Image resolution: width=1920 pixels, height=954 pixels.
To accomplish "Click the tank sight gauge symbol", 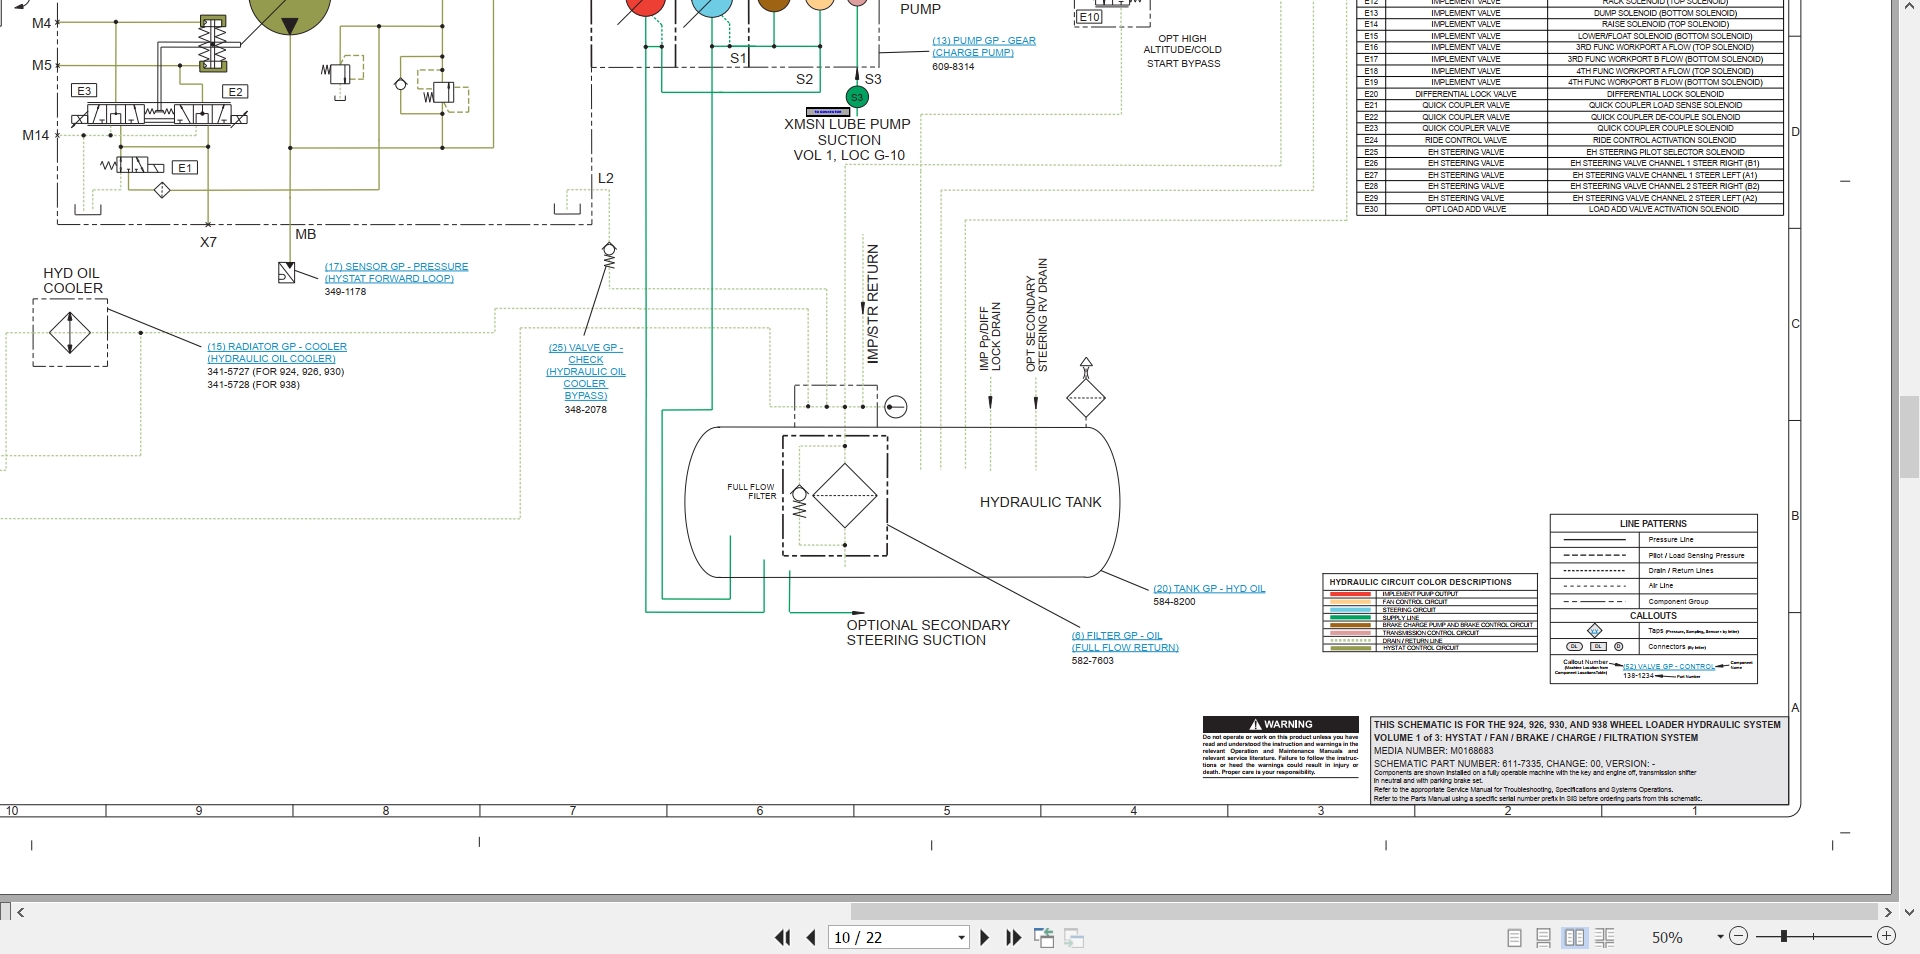I will 896,407.
